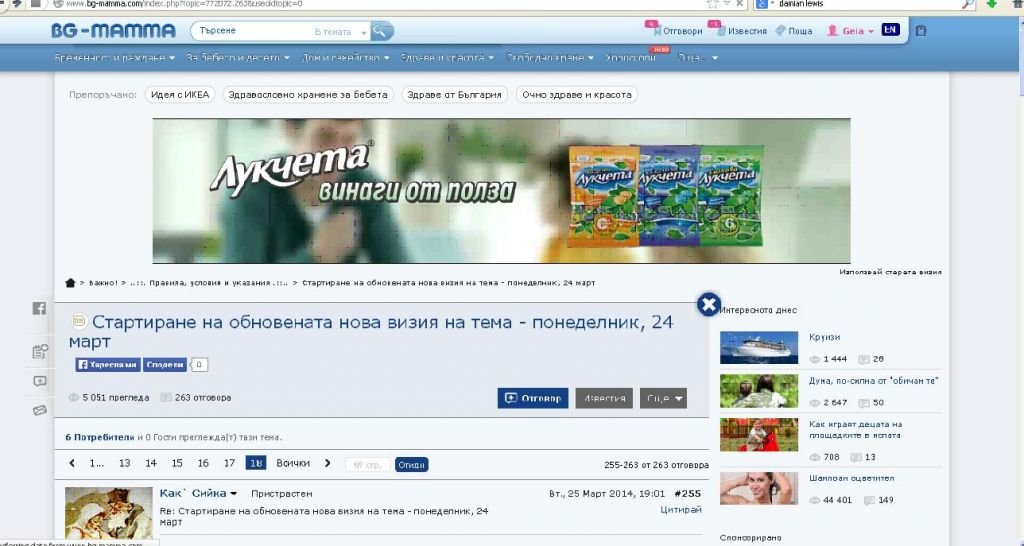Close the overlay with the round X

click(708, 305)
